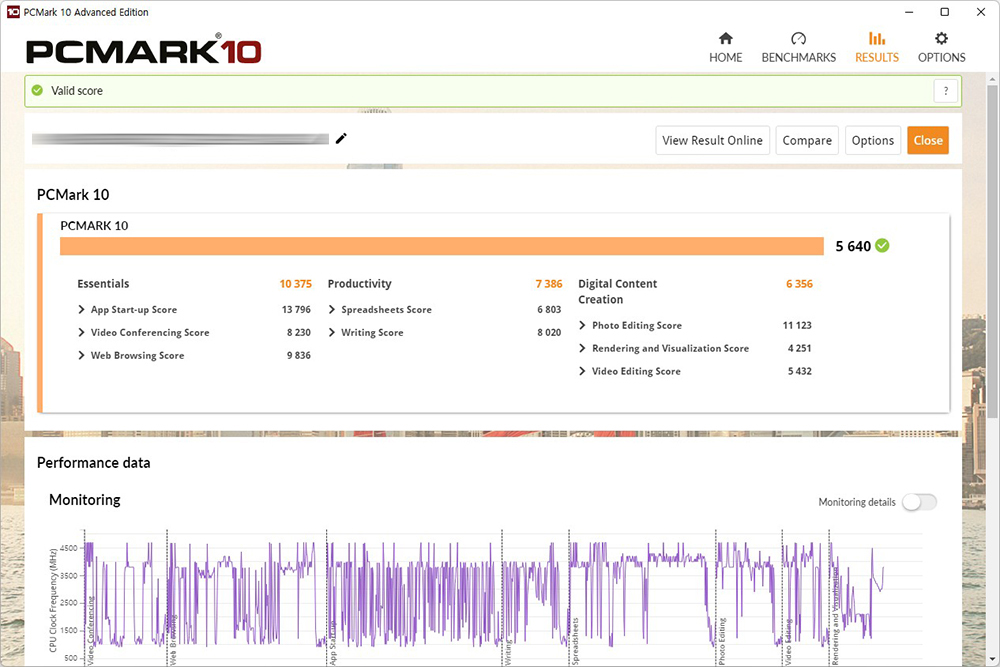Switch to the RESULTS tab label
The height and width of the screenshot is (667, 1000).
pos(877,57)
